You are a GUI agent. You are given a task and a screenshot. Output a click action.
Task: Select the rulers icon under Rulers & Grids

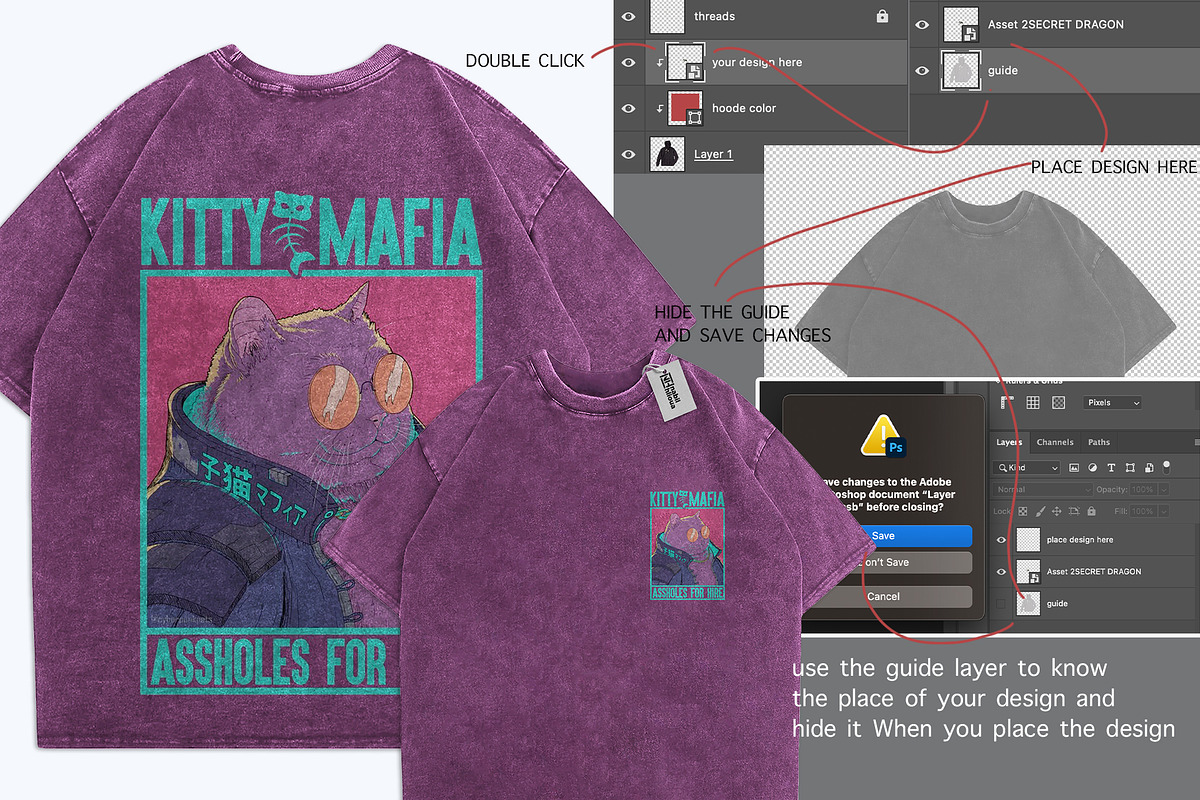click(1007, 402)
